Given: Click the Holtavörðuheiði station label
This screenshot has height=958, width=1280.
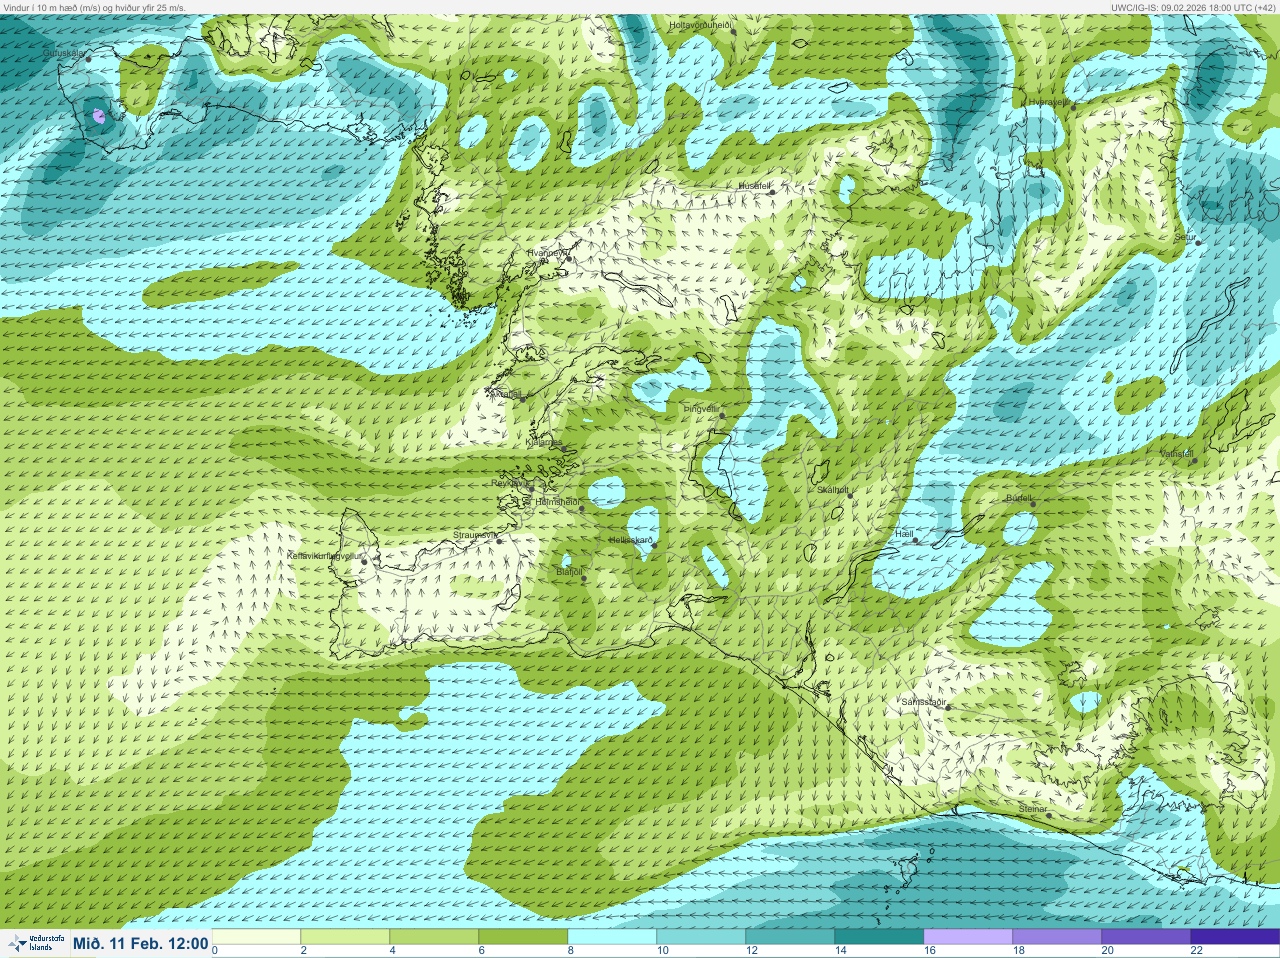Looking at the screenshot, I should [700, 24].
